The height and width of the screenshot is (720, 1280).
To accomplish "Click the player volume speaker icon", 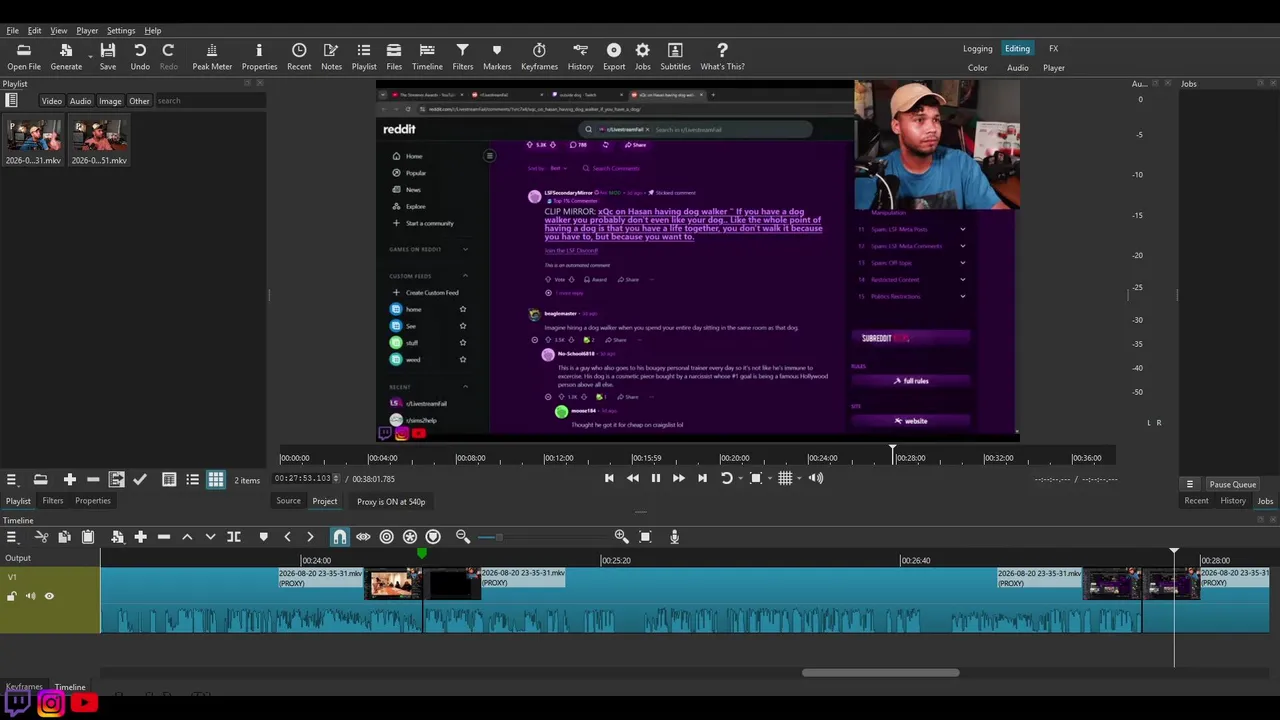I will click(x=816, y=478).
